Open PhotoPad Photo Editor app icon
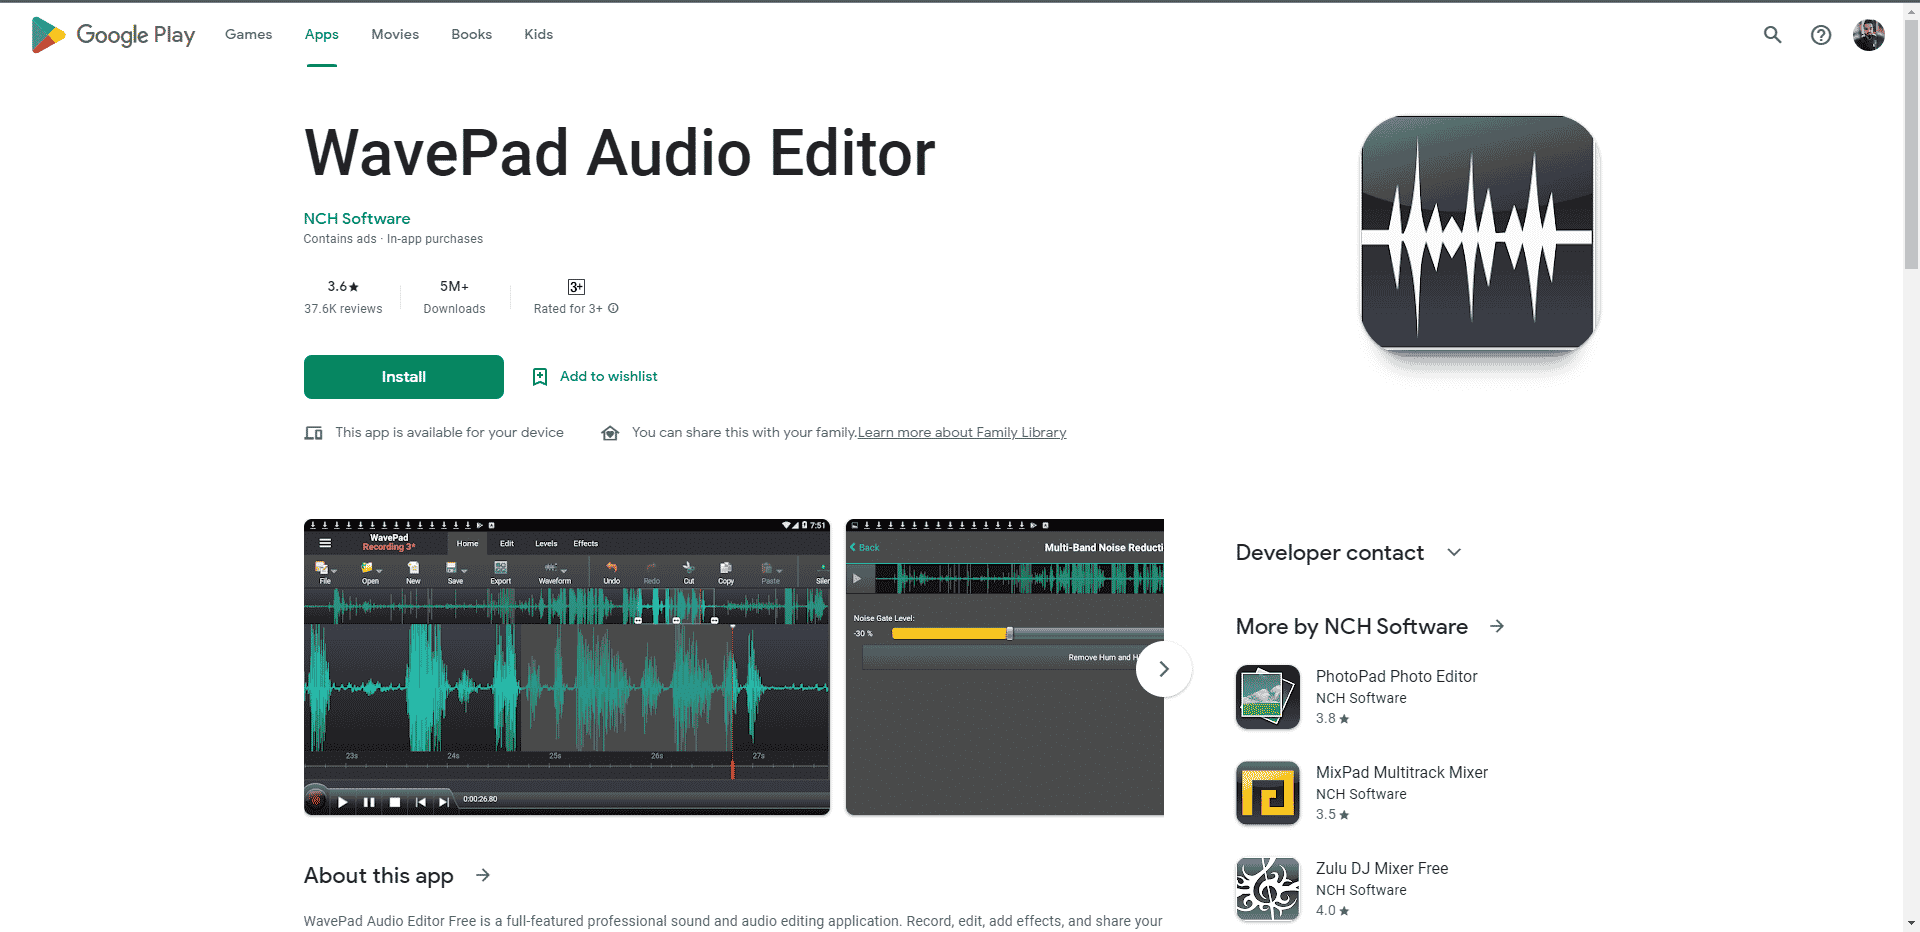Image resolution: width=1920 pixels, height=932 pixels. [x=1268, y=697]
